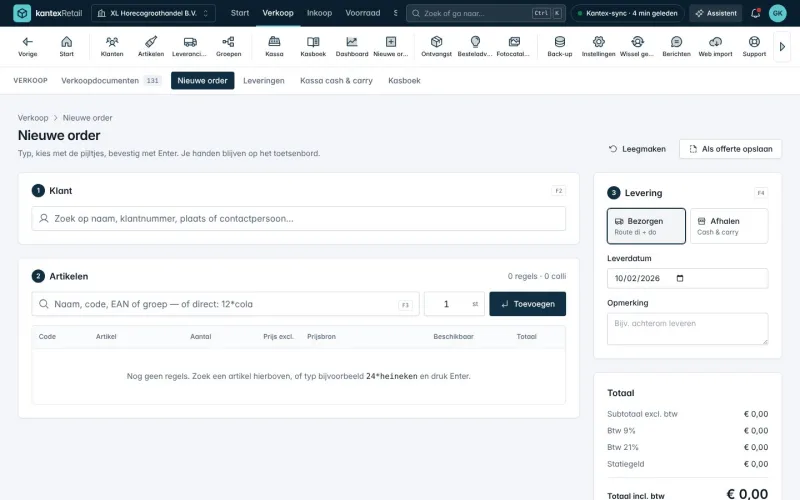Click the Opmerking text area
Viewport: 800px width, 500px height.
point(687,329)
